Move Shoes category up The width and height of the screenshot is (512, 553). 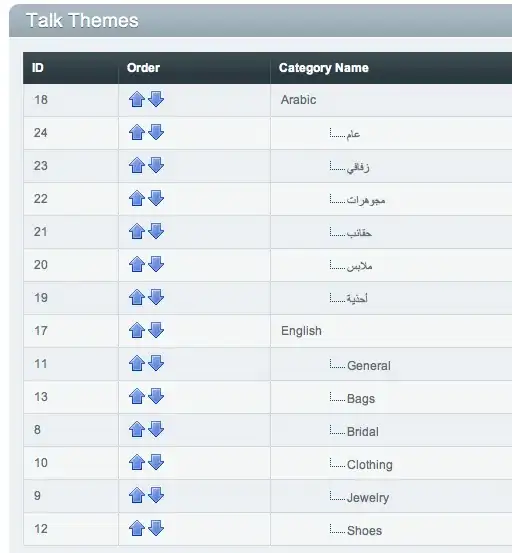(137, 528)
